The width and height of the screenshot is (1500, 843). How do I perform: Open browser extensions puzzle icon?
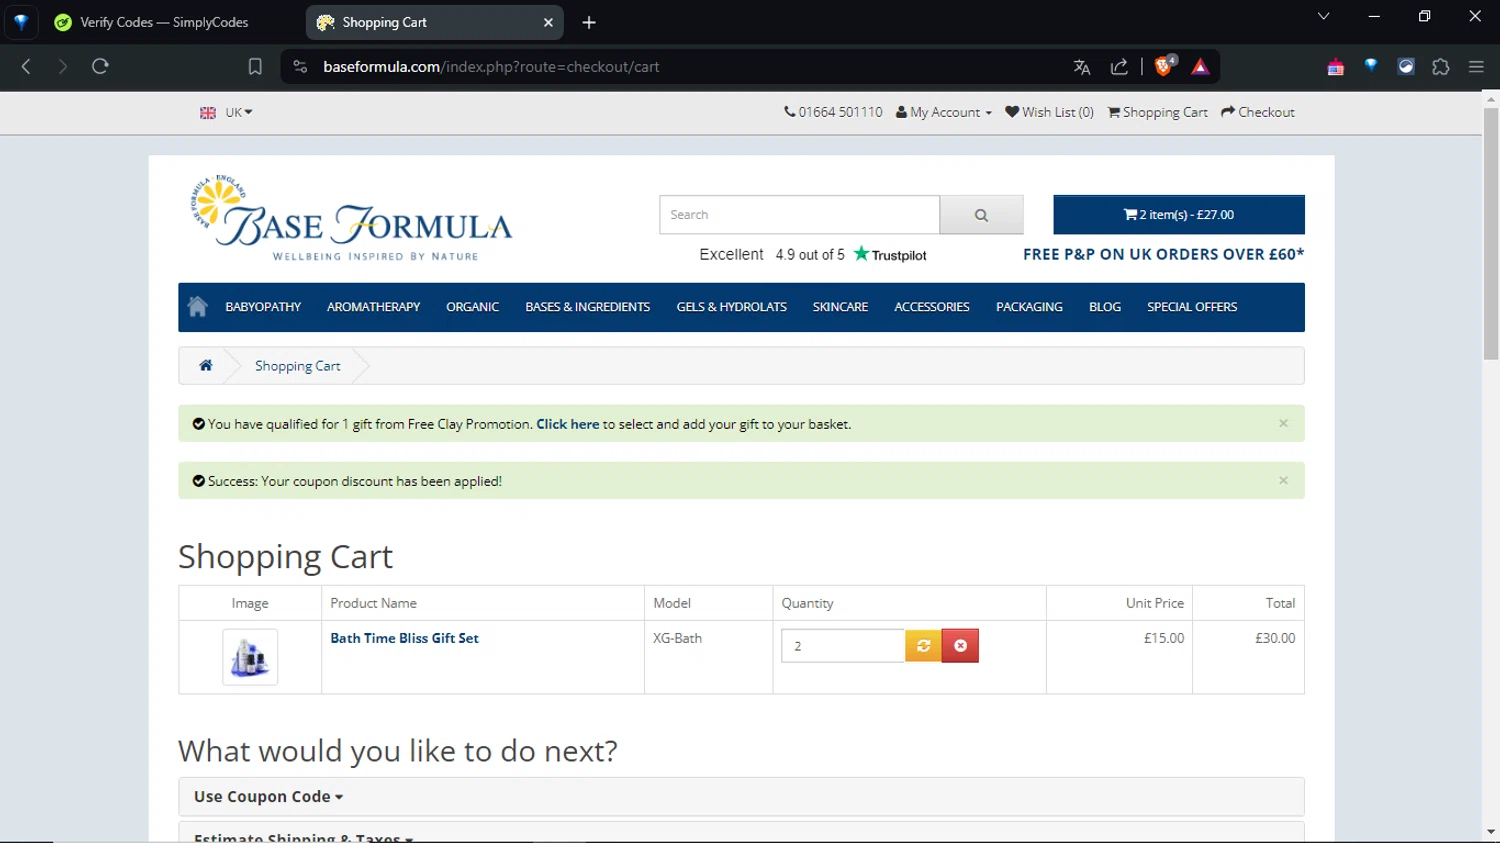(x=1440, y=67)
